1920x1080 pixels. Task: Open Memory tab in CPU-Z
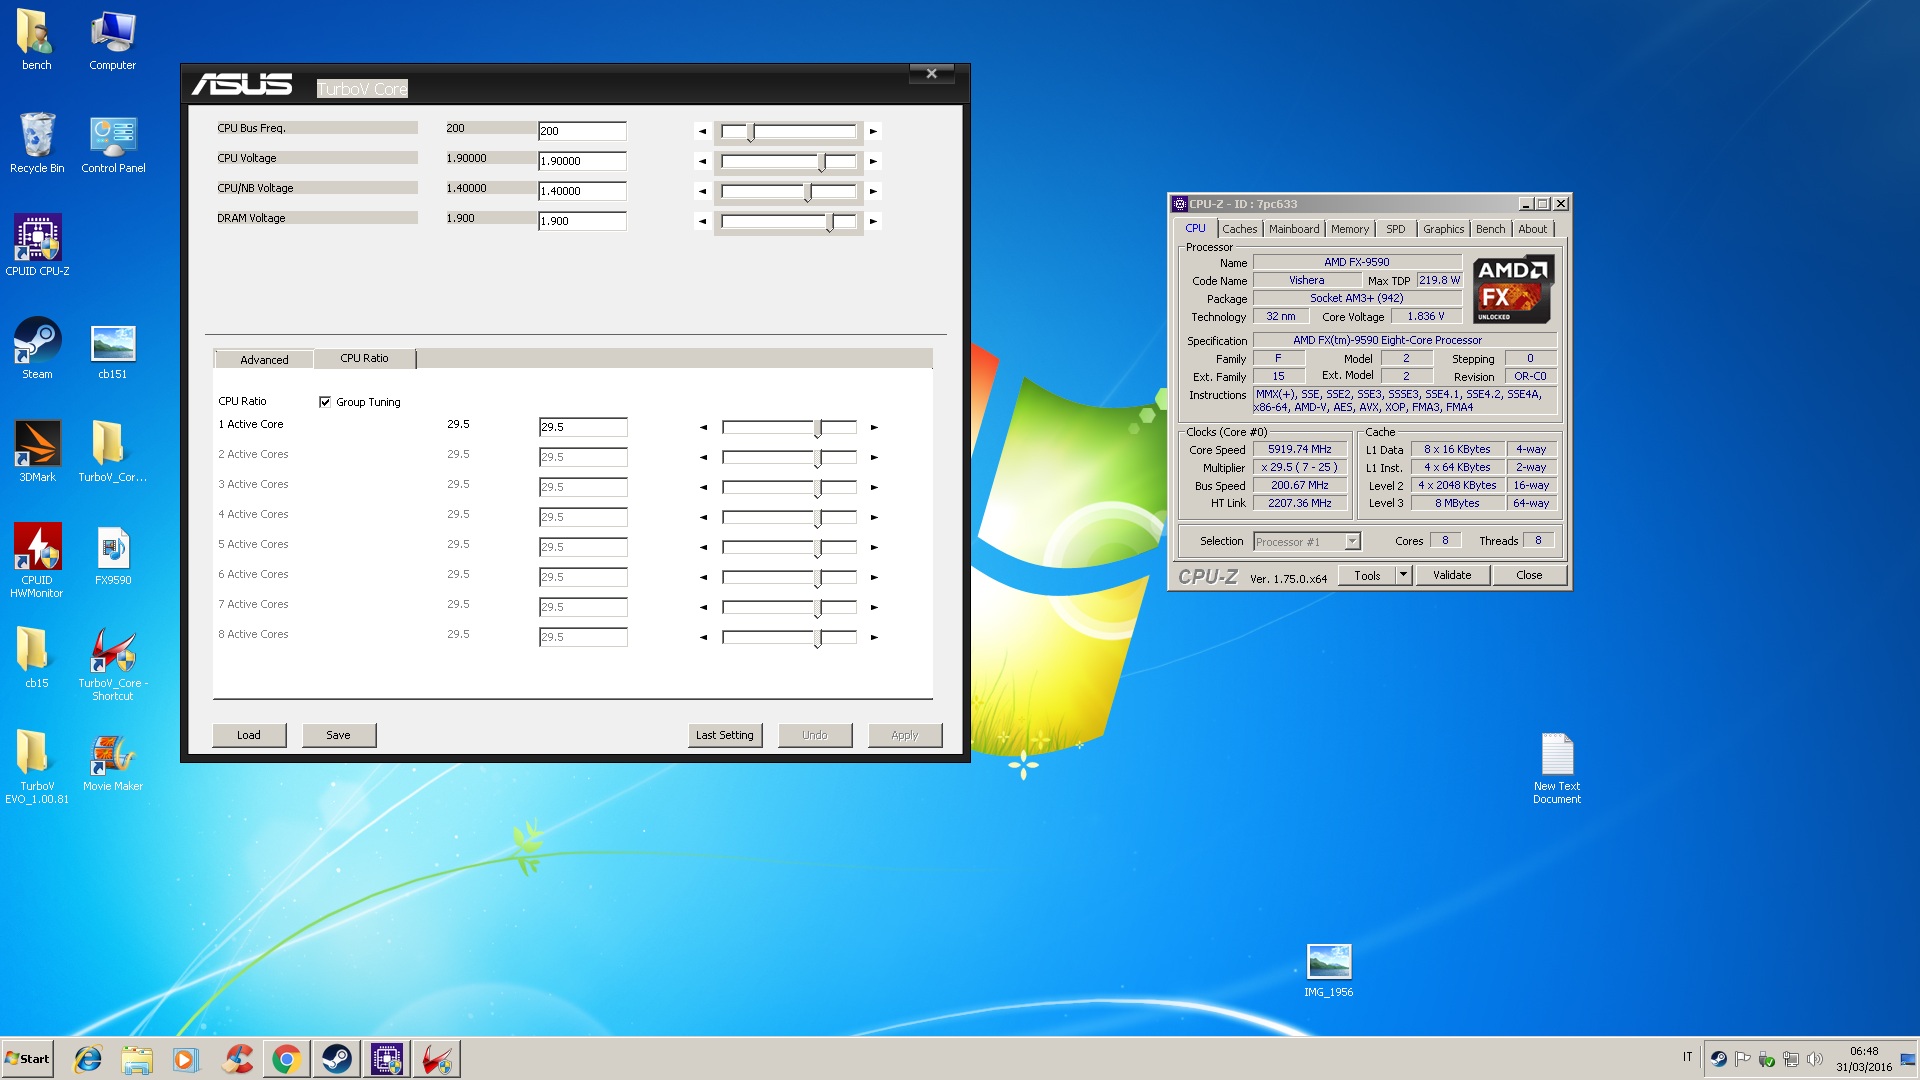coord(1350,229)
